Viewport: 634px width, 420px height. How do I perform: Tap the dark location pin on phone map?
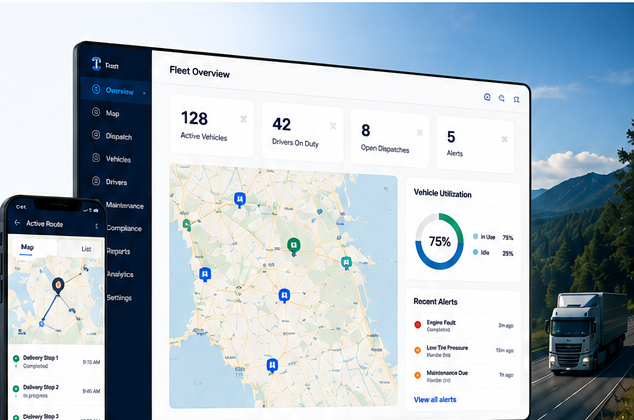[58, 286]
